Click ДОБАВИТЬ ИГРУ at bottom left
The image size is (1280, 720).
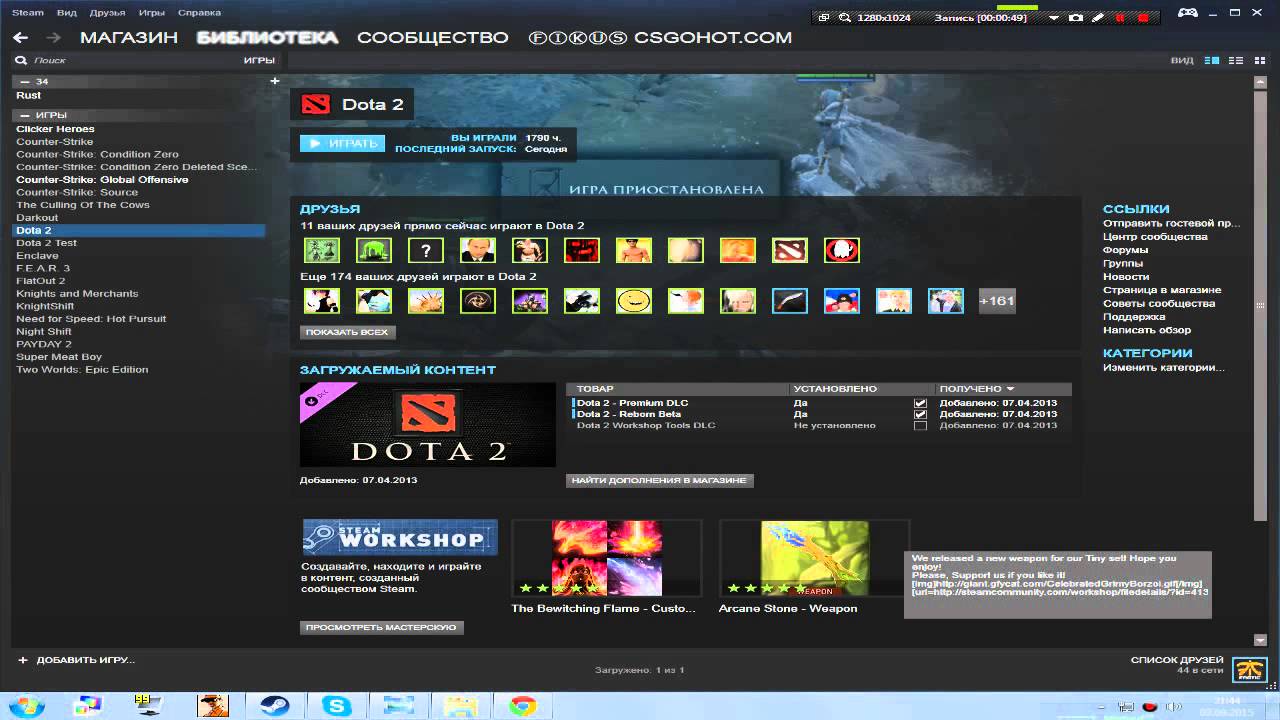(x=77, y=660)
